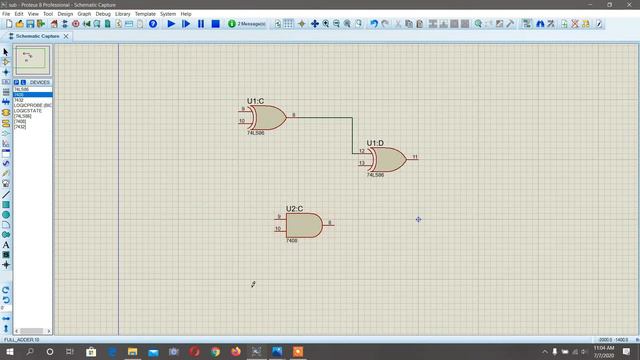
Task: Select the Buses Mode tool
Action: click(x=6, y=102)
